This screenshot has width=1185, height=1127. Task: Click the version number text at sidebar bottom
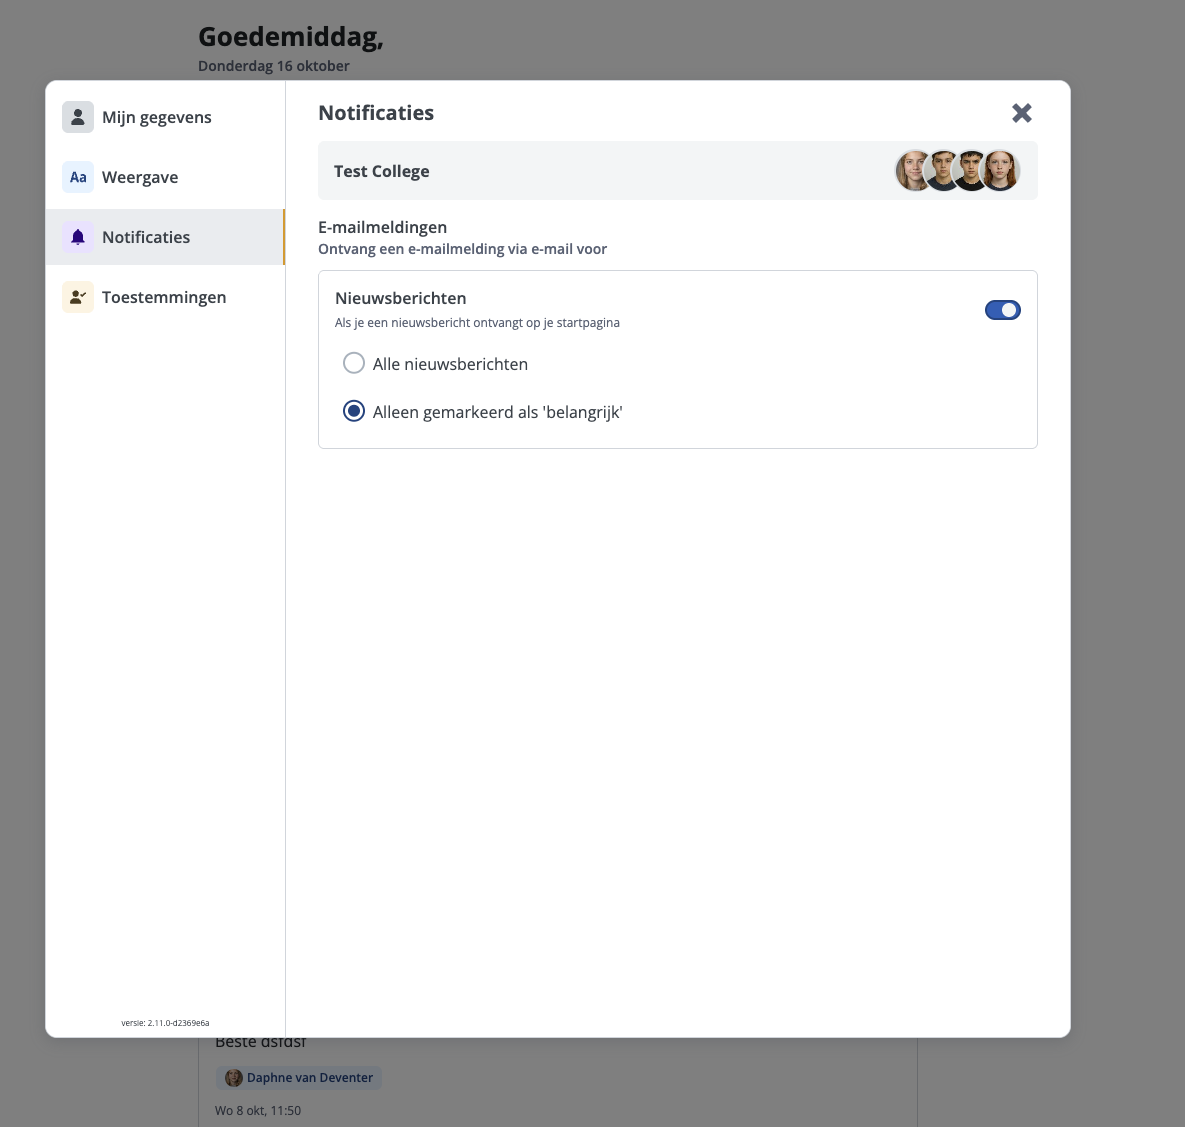coord(165,1023)
